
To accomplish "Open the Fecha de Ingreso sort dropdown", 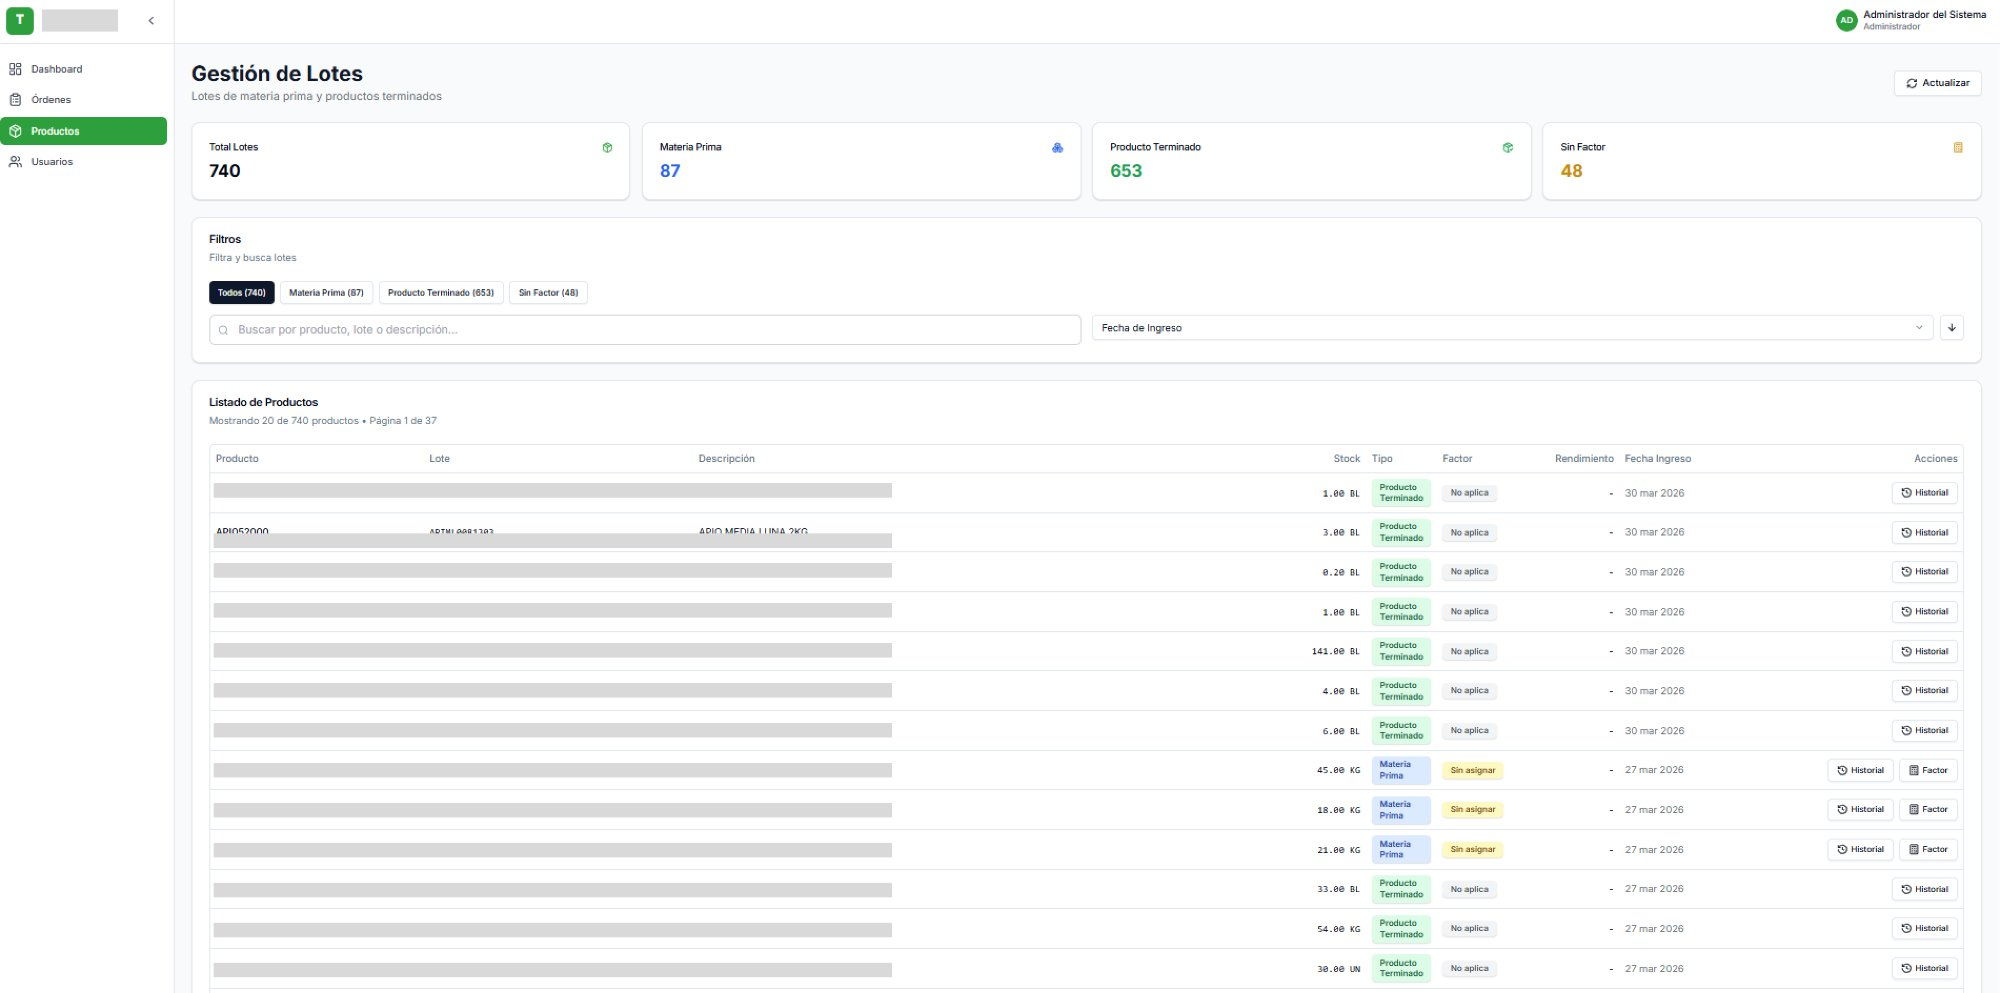I will pyautogui.click(x=1511, y=328).
